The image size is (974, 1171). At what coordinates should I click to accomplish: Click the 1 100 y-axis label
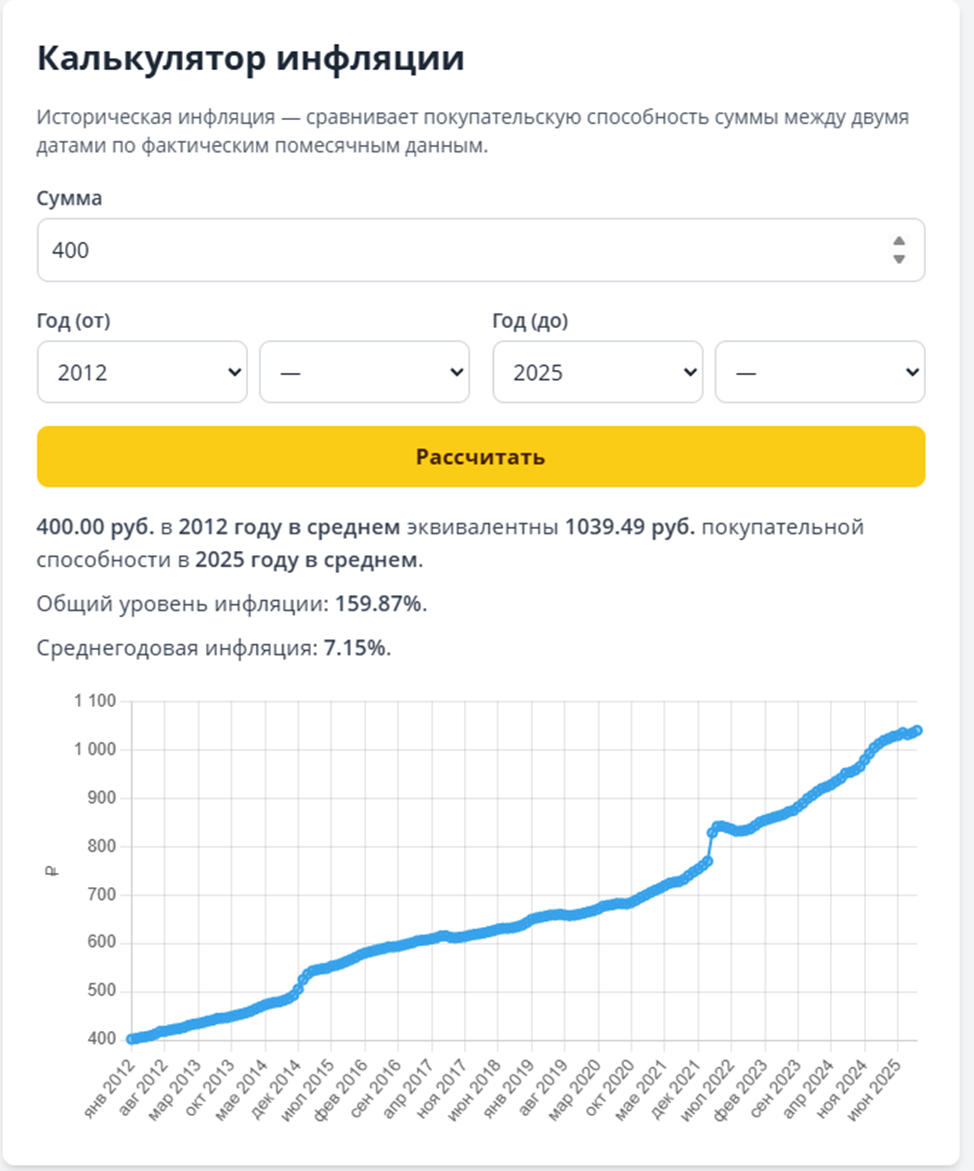95,702
